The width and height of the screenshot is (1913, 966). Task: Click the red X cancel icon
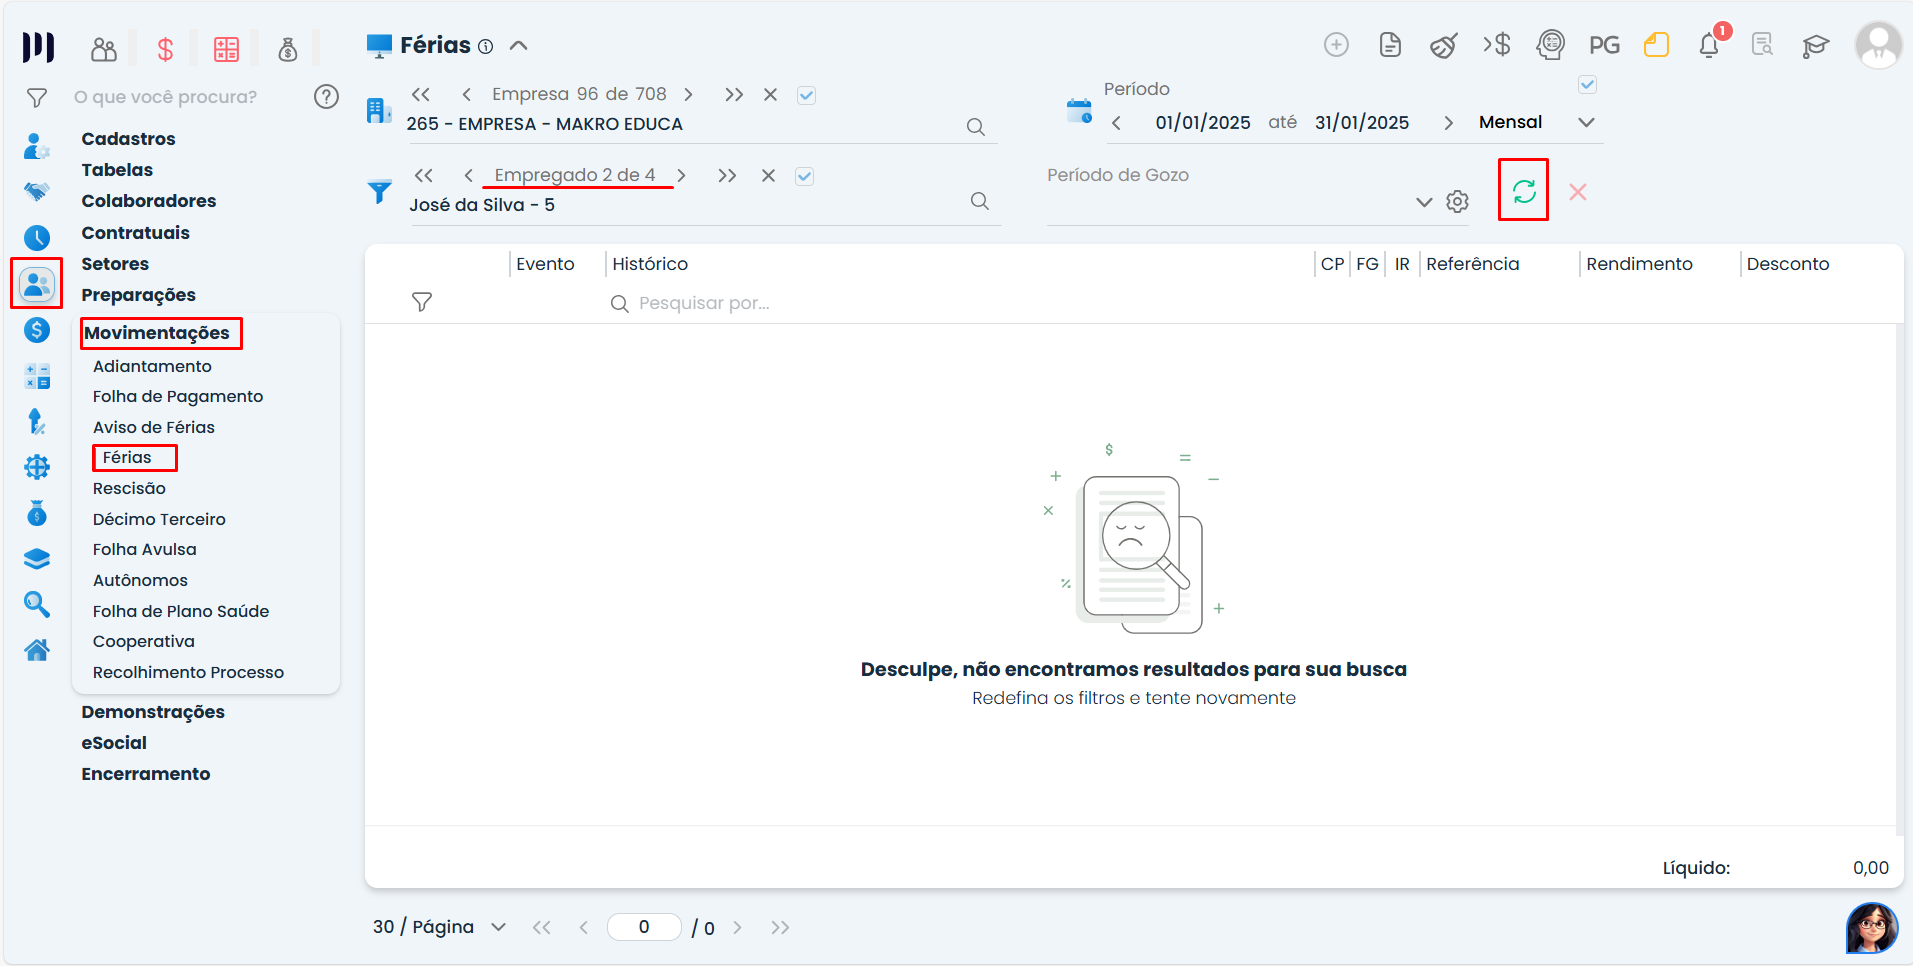pyautogui.click(x=1578, y=192)
